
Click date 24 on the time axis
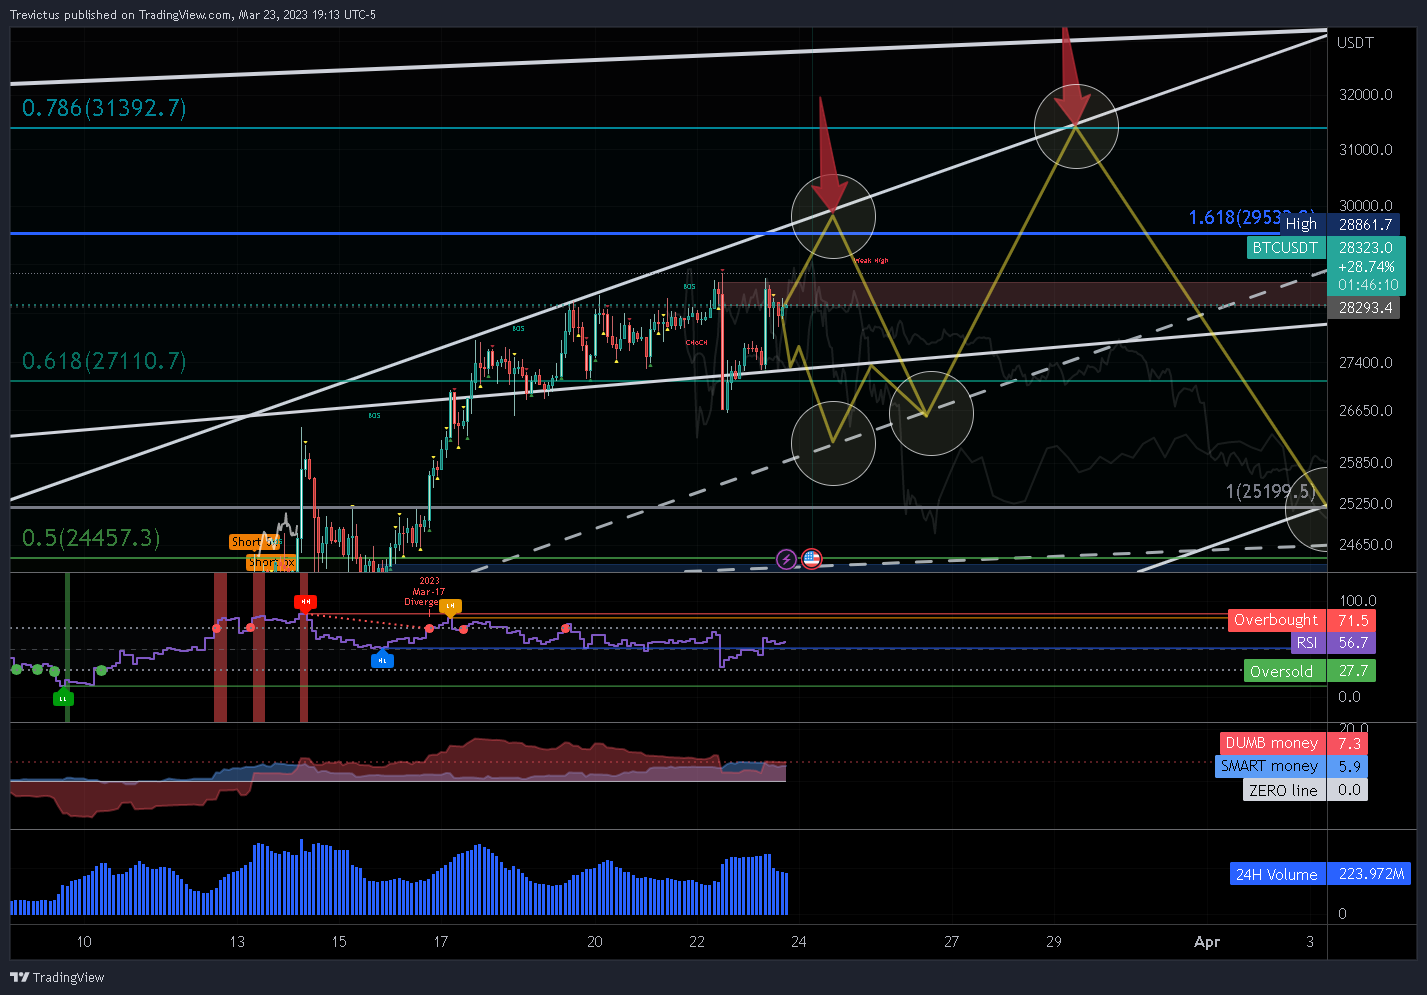point(799,941)
